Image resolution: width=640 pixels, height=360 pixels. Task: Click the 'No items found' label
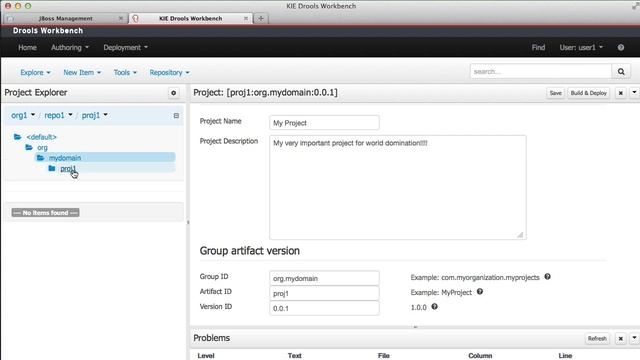tap(45, 213)
